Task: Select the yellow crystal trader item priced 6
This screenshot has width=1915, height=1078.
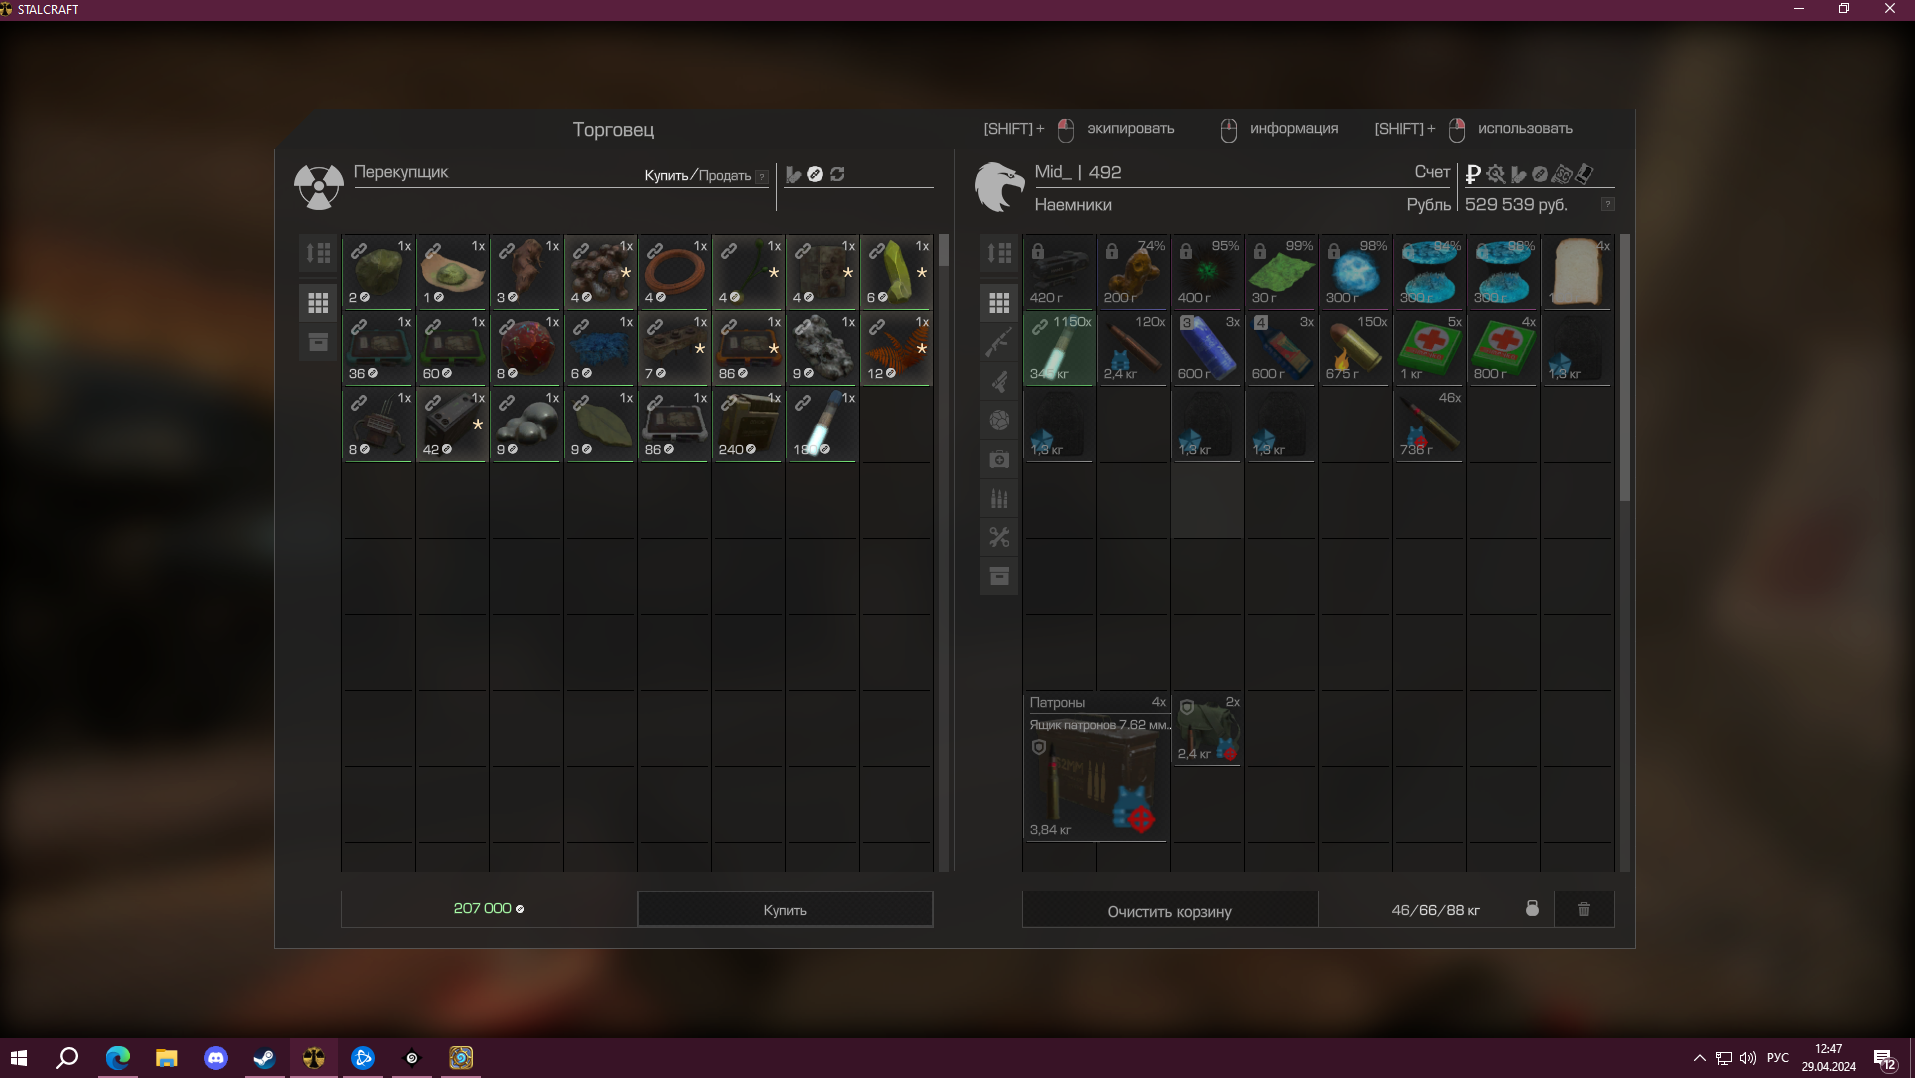Action: [896, 272]
